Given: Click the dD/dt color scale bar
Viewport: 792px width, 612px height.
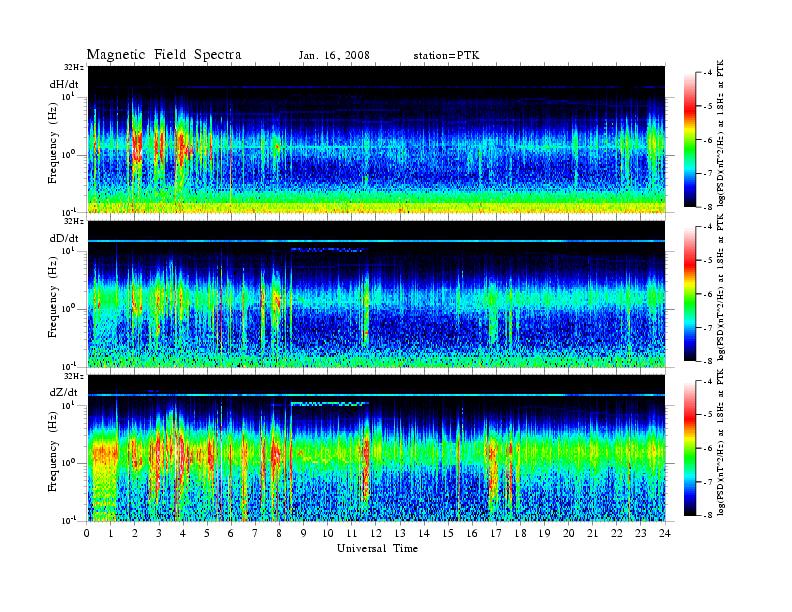Looking at the screenshot, I should click(x=690, y=294).
